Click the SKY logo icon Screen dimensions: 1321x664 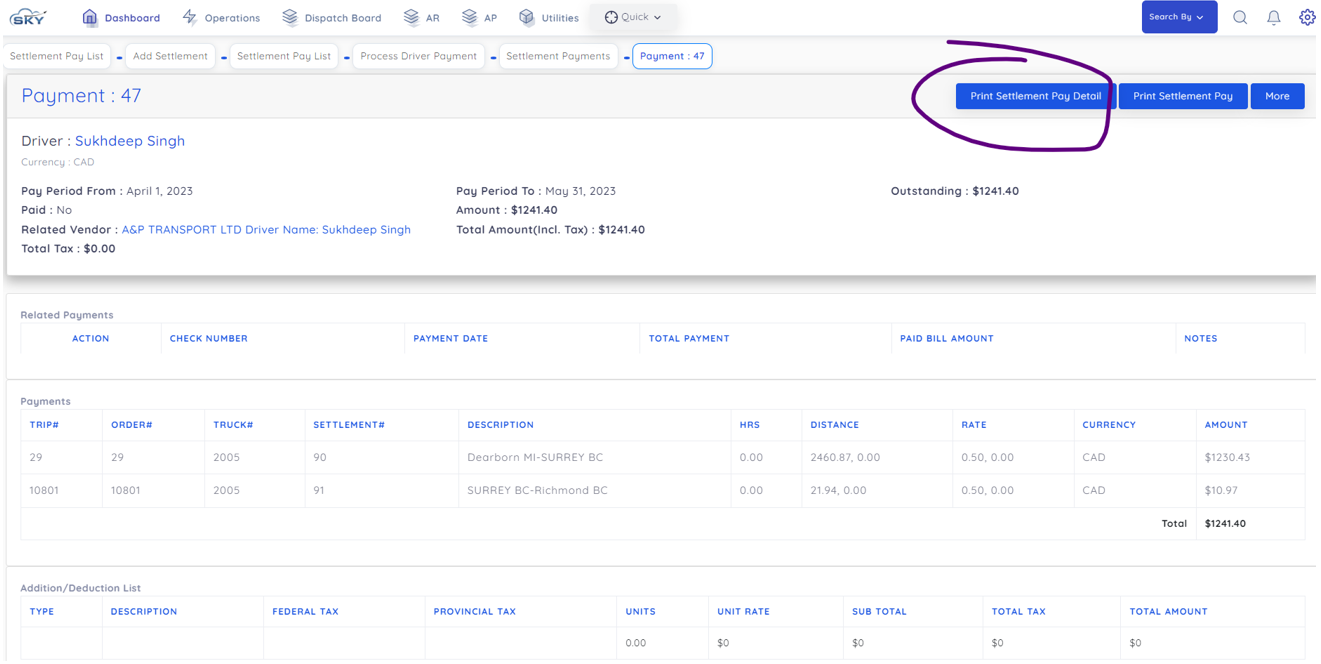coord(27,17)
